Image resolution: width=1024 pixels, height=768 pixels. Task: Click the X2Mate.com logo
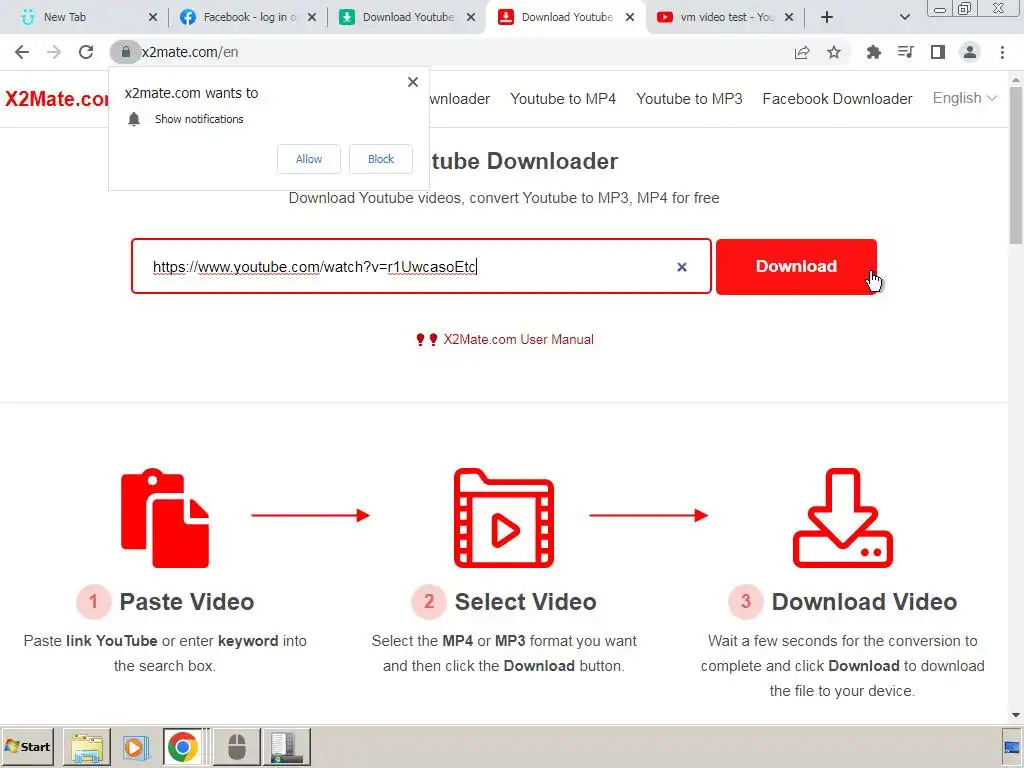pos(57,99)
